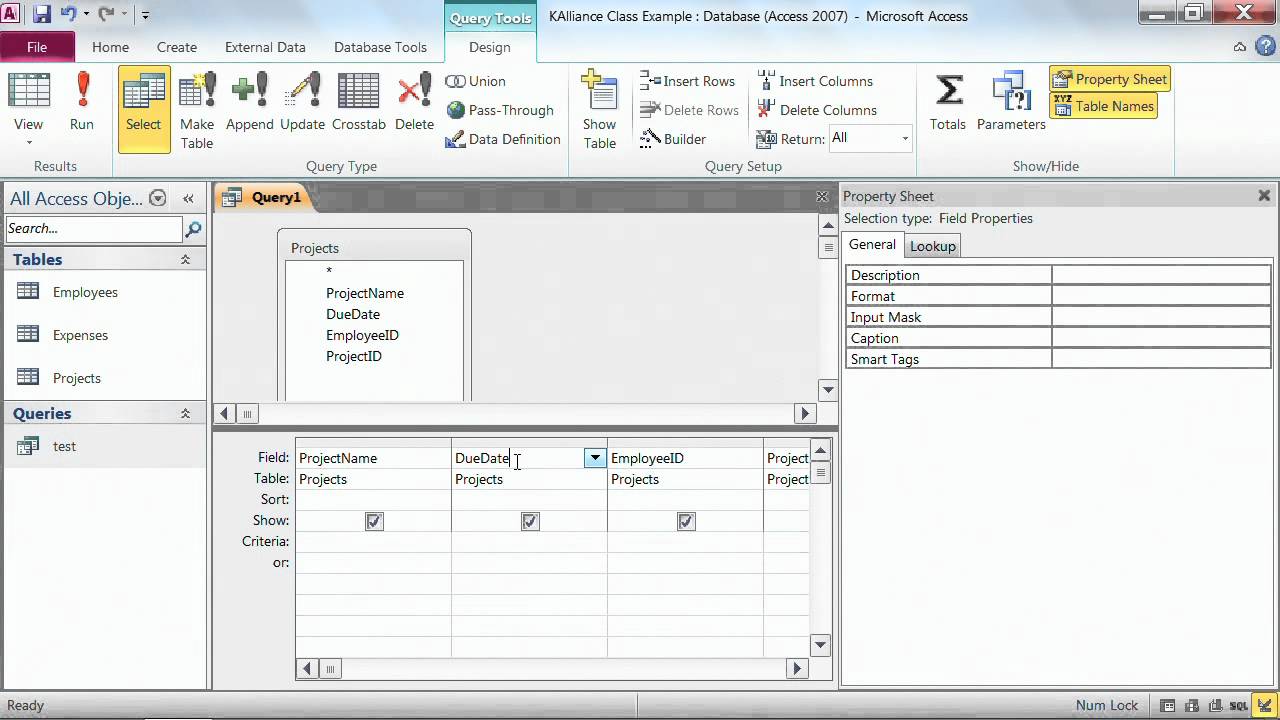Collapse the navigation pane shutter

coord(188,198)
